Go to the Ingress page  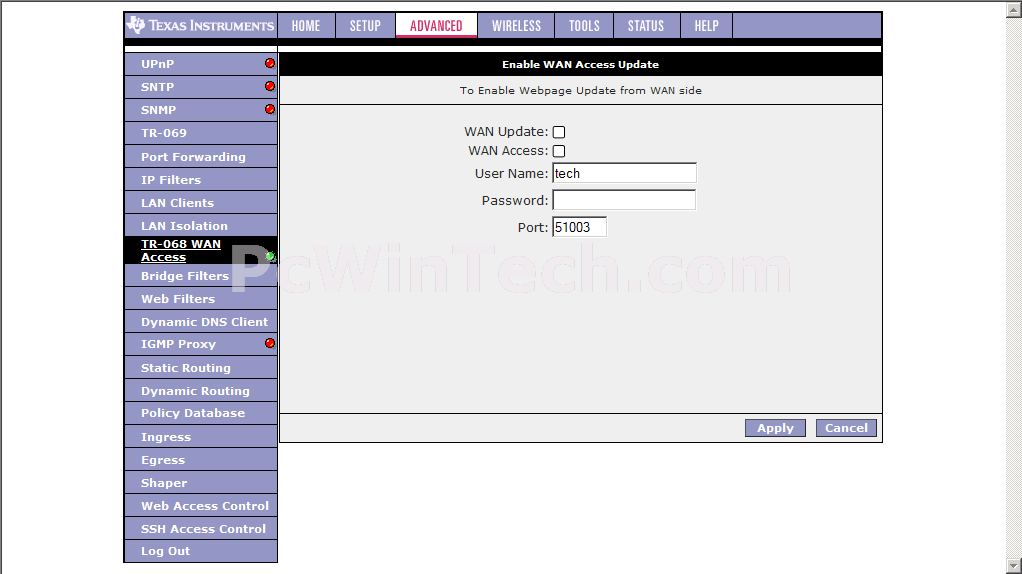pos(166,437)
